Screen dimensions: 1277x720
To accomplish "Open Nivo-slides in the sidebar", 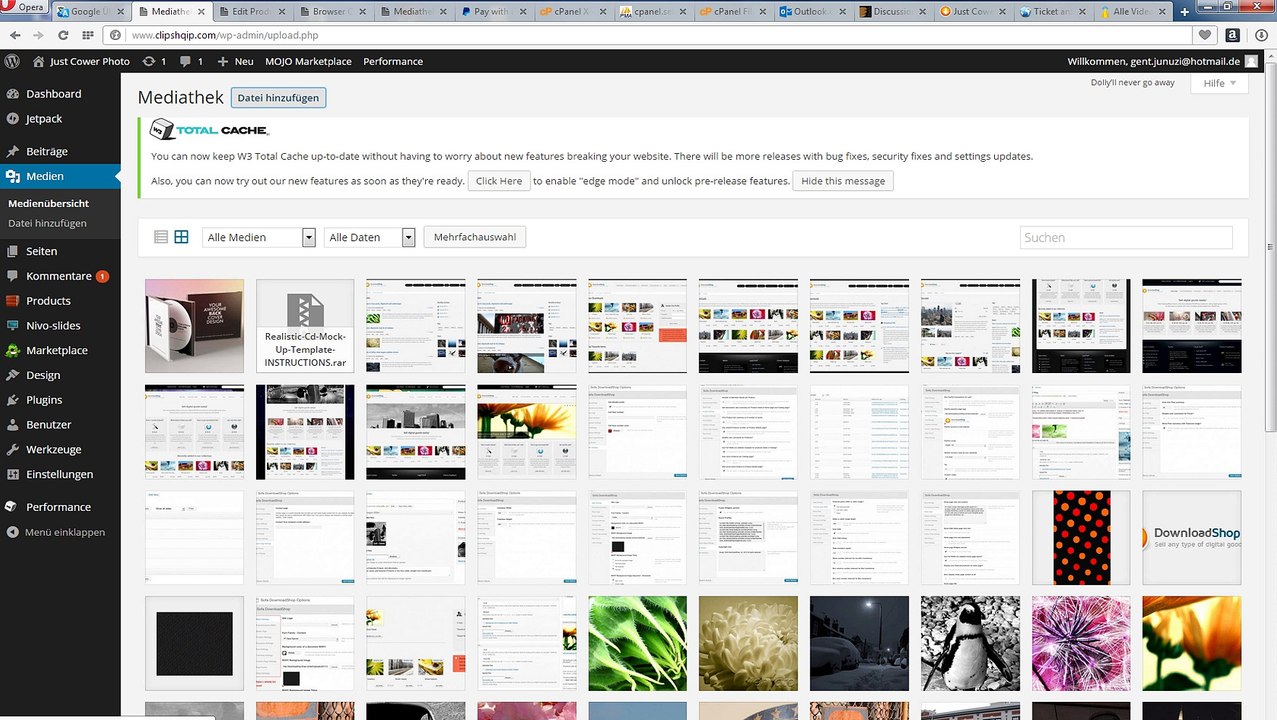I will click(x=60, y=325).
